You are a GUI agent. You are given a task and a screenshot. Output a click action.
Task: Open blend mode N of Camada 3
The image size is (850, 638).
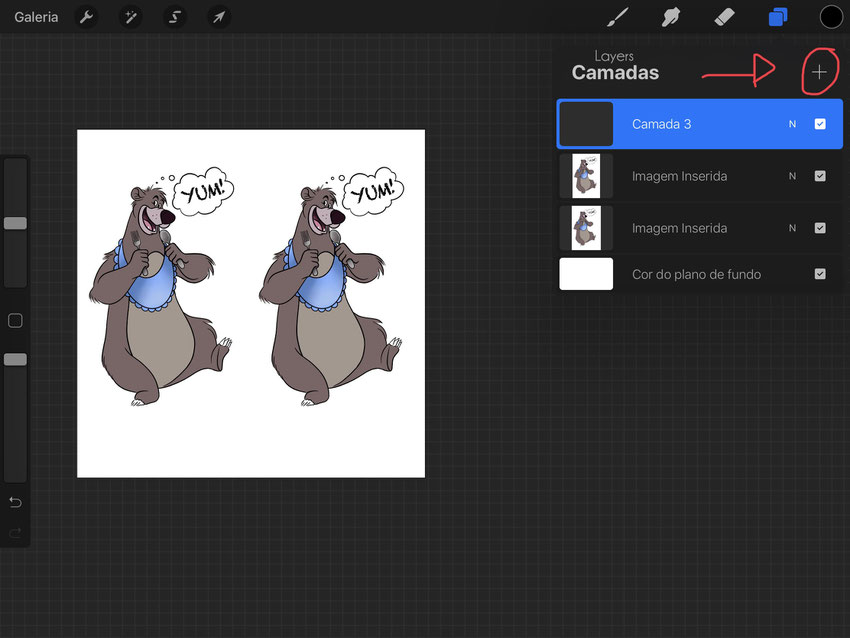tap(792, 124)
